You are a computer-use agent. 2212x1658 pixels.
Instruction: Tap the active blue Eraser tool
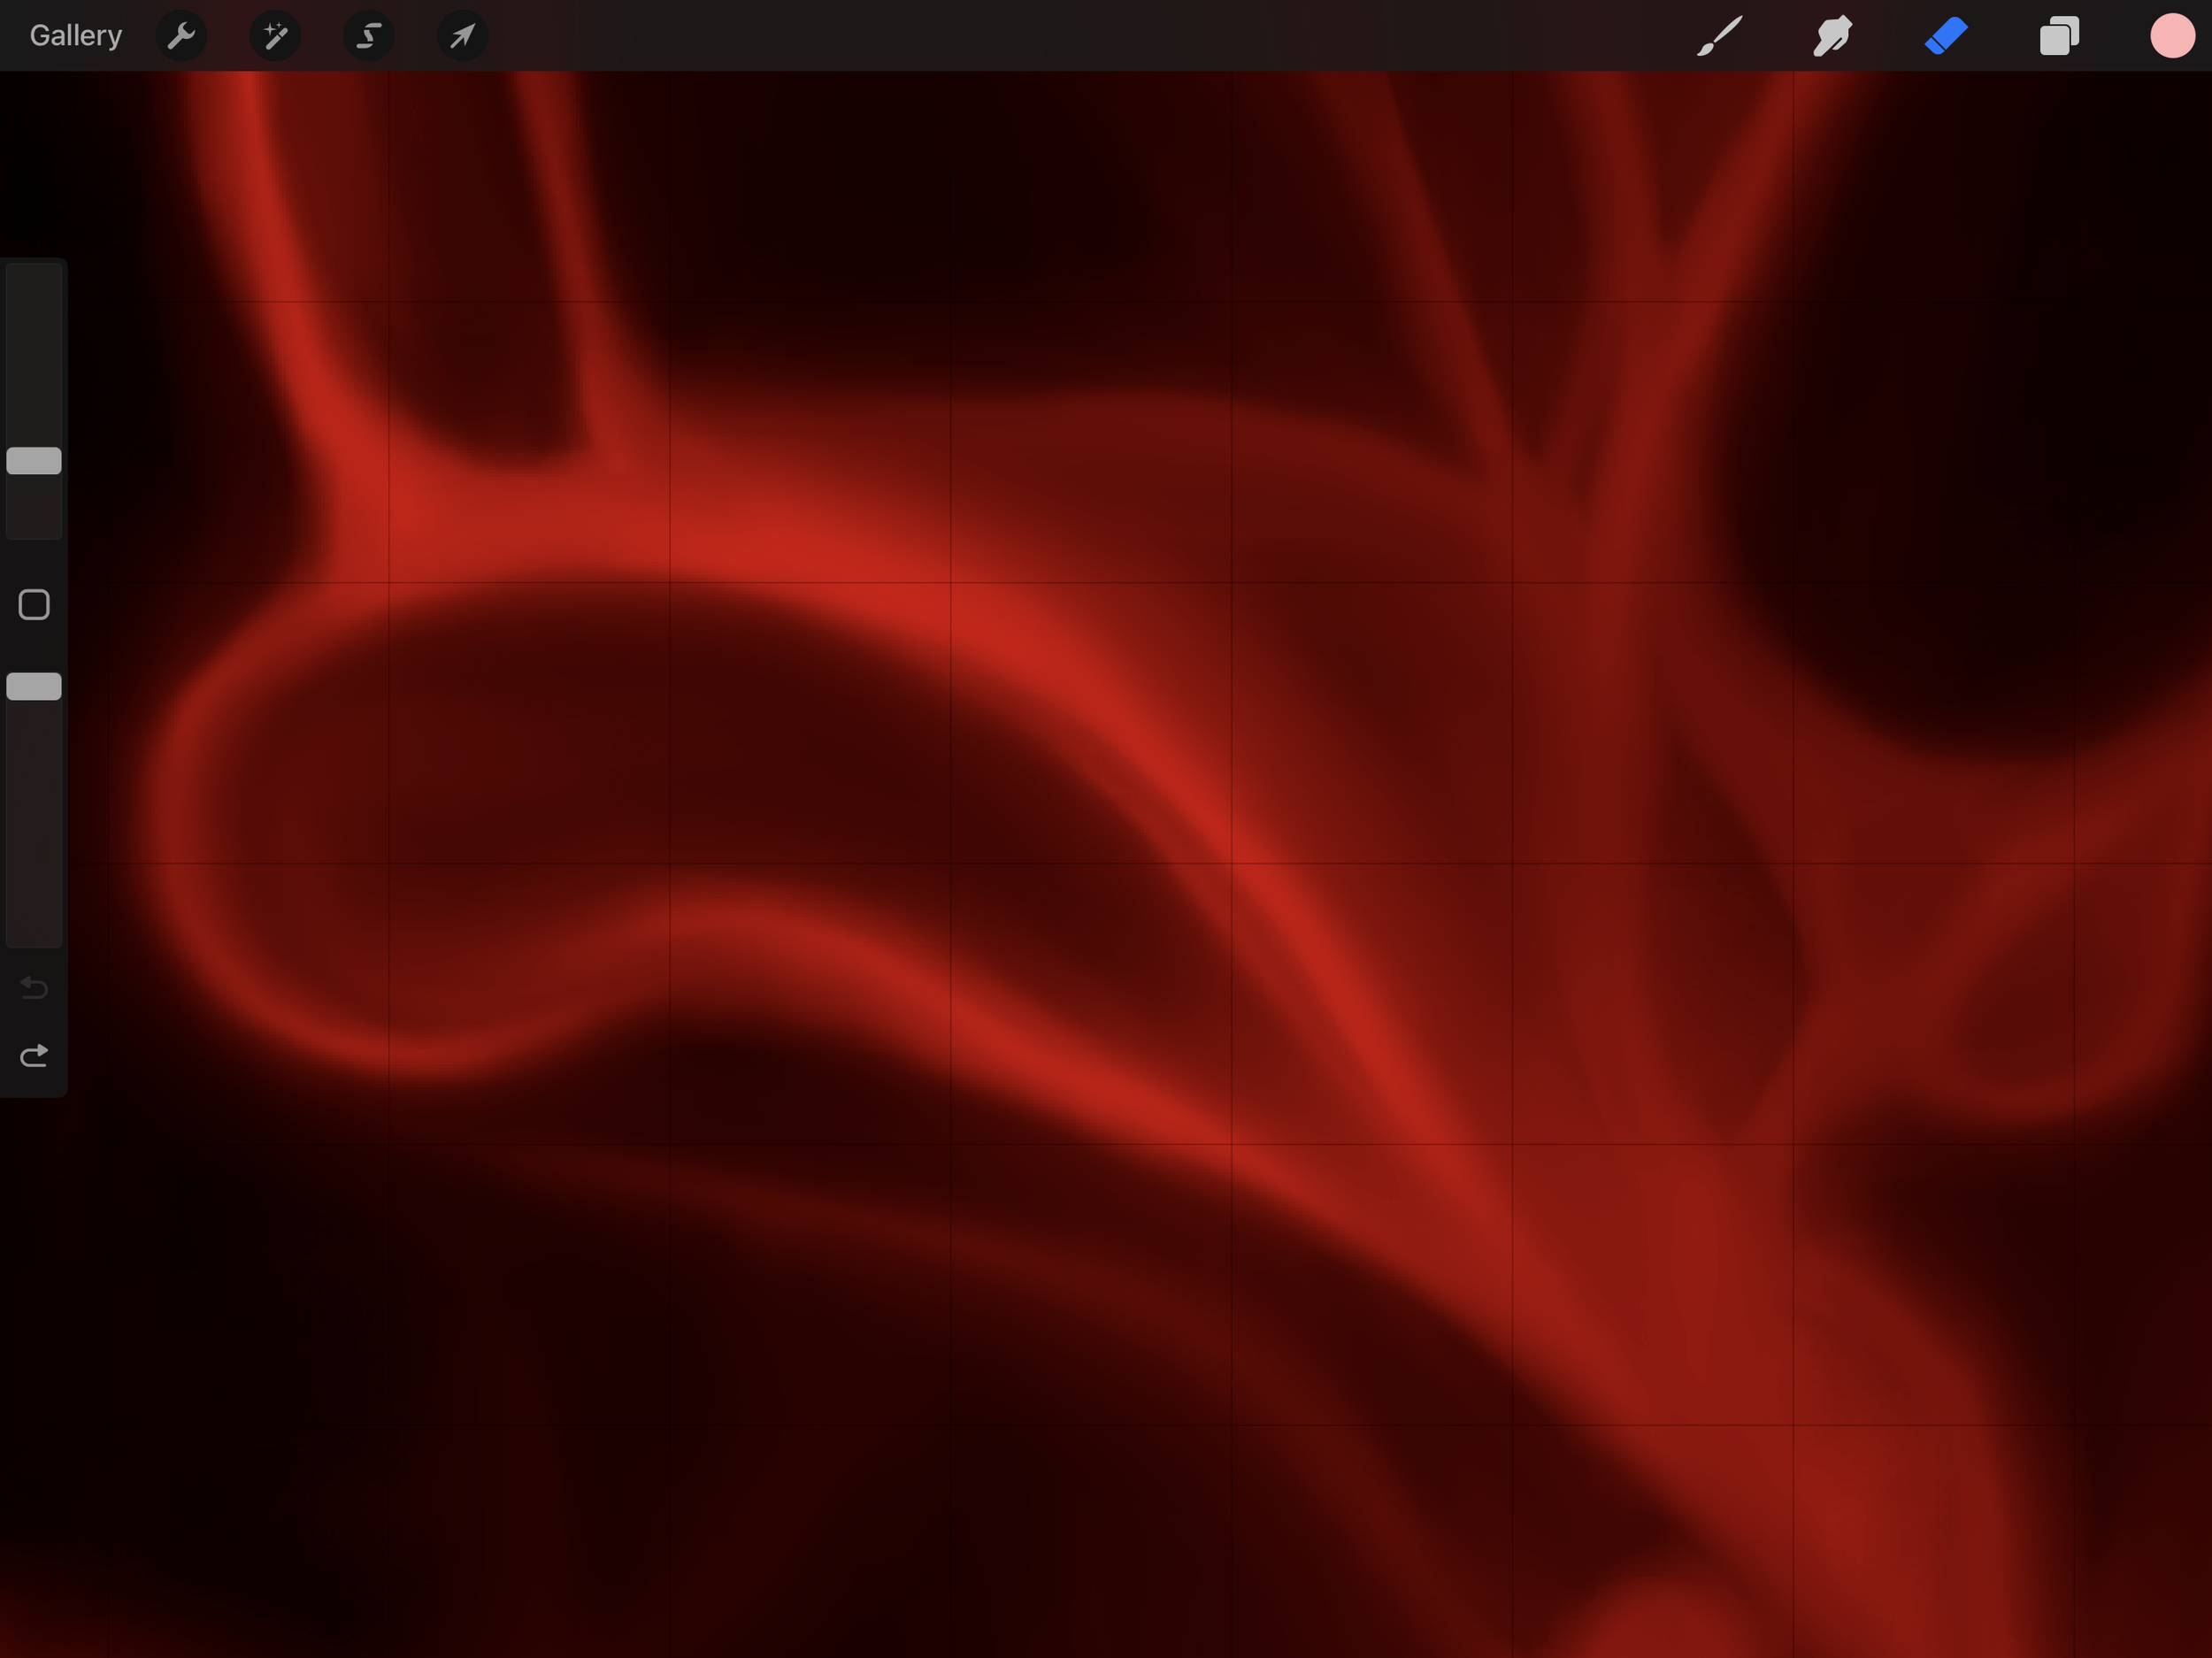(x=1946, y=36)
